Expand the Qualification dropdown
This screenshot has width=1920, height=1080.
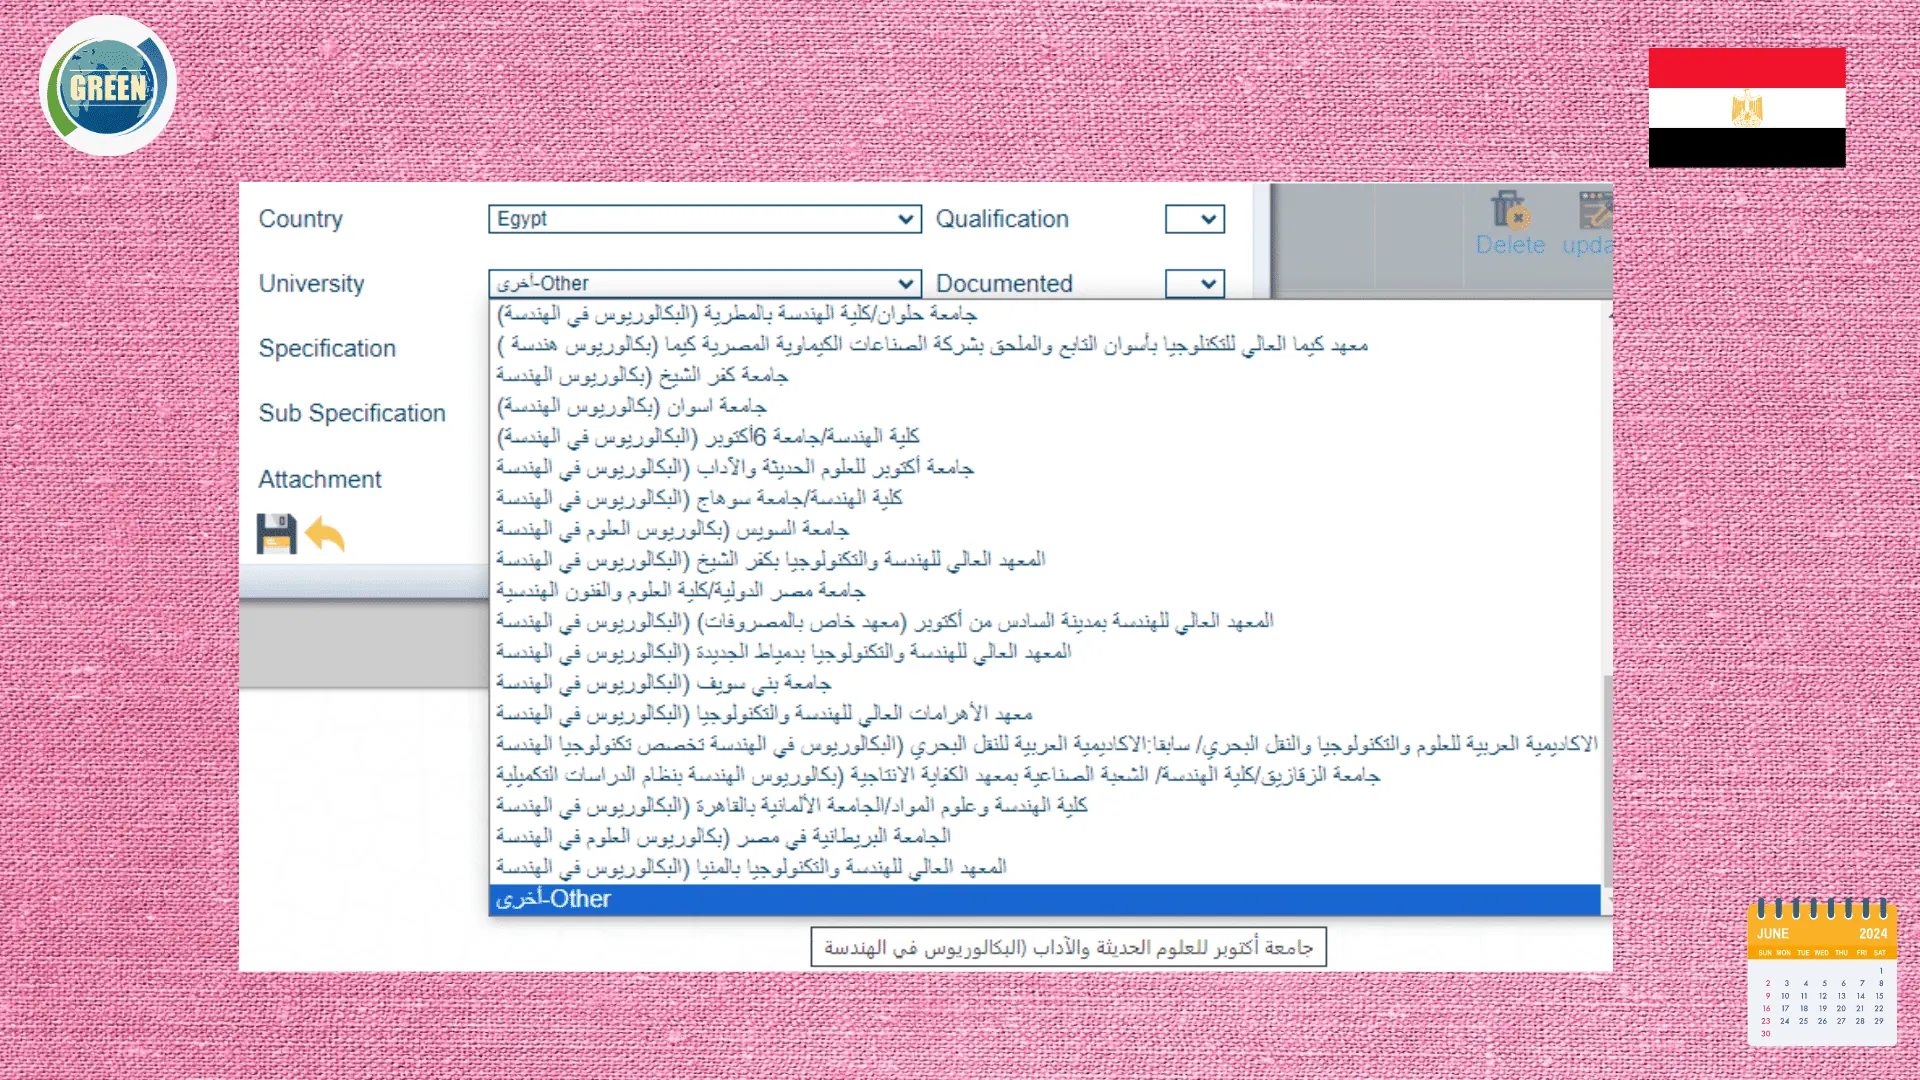tap(1194, 219)
